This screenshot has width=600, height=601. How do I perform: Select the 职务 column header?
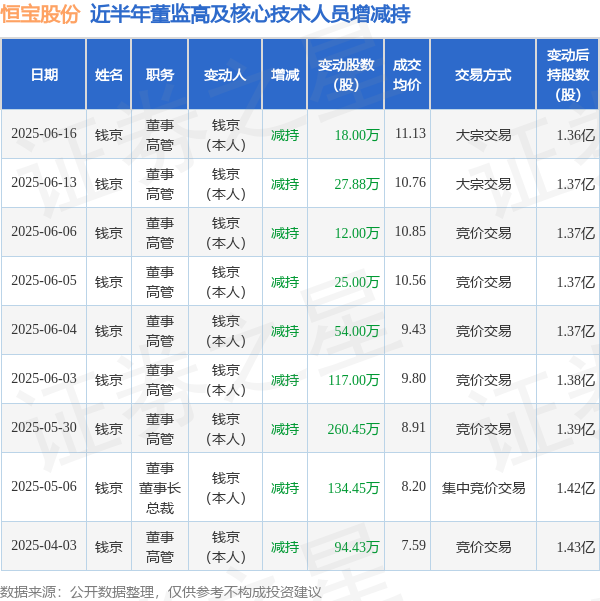[x=159, y=74]
